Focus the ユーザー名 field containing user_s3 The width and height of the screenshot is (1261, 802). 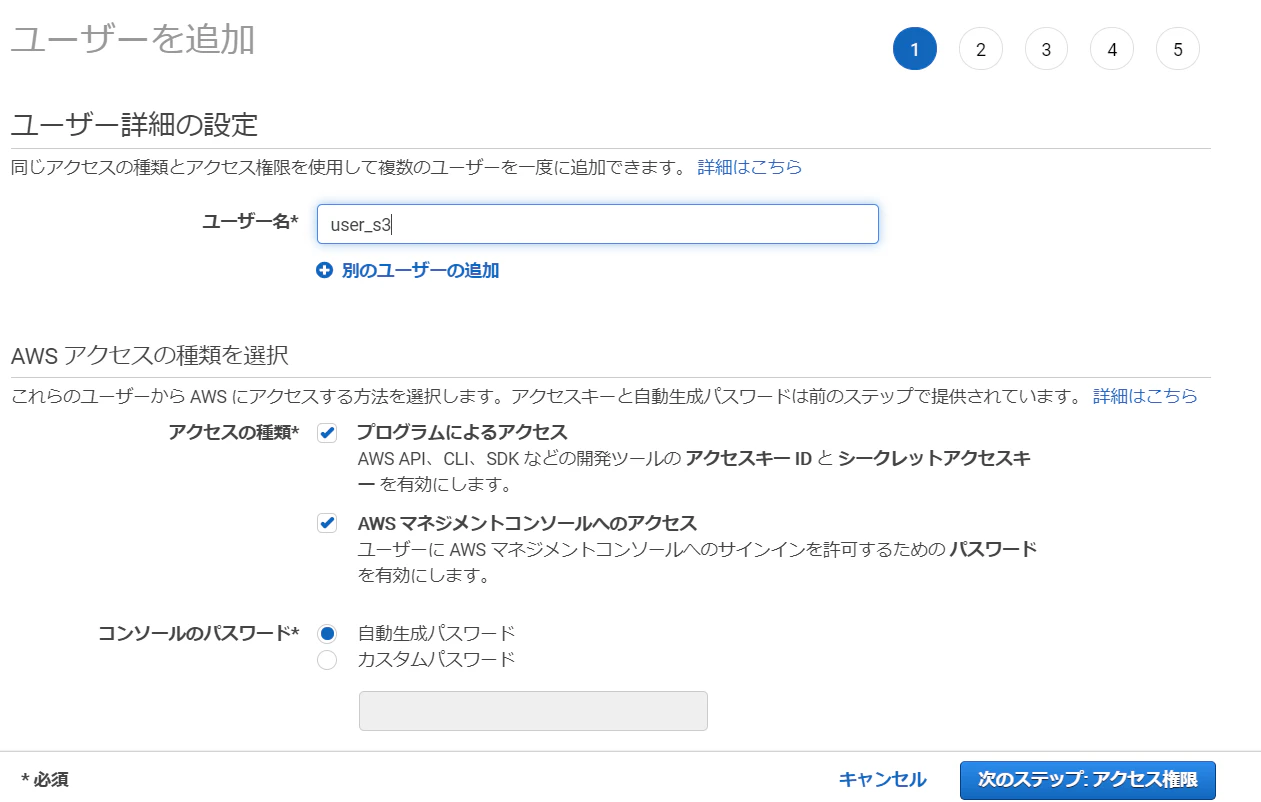click(598, 224)
